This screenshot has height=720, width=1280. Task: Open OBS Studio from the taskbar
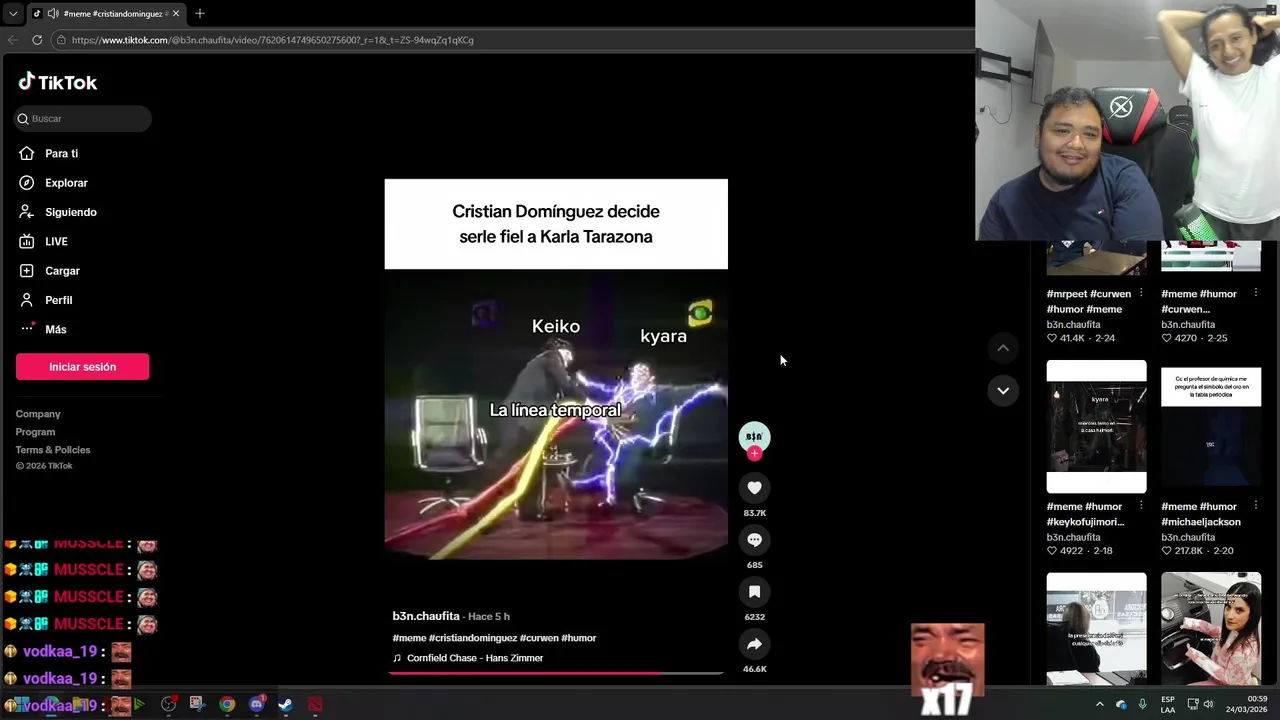coord(168,704)
